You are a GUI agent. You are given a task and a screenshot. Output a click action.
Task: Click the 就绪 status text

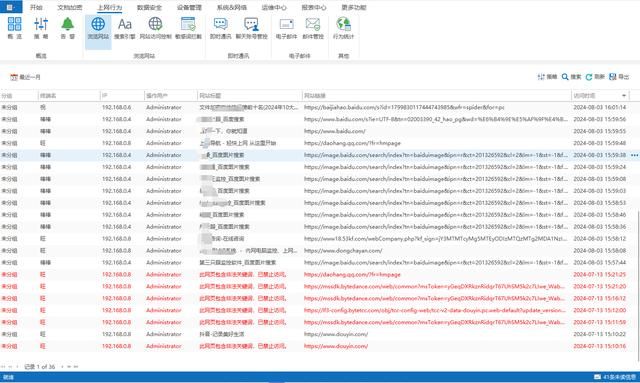pos(8,377)
